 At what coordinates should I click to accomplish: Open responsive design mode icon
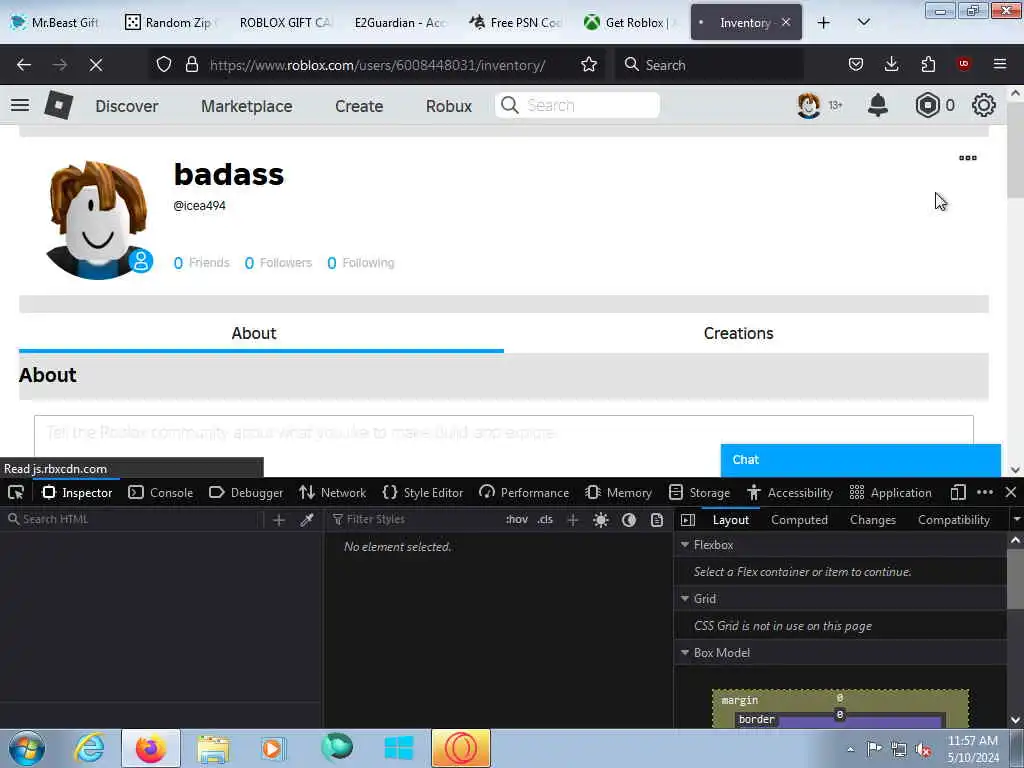coord(958,492)
